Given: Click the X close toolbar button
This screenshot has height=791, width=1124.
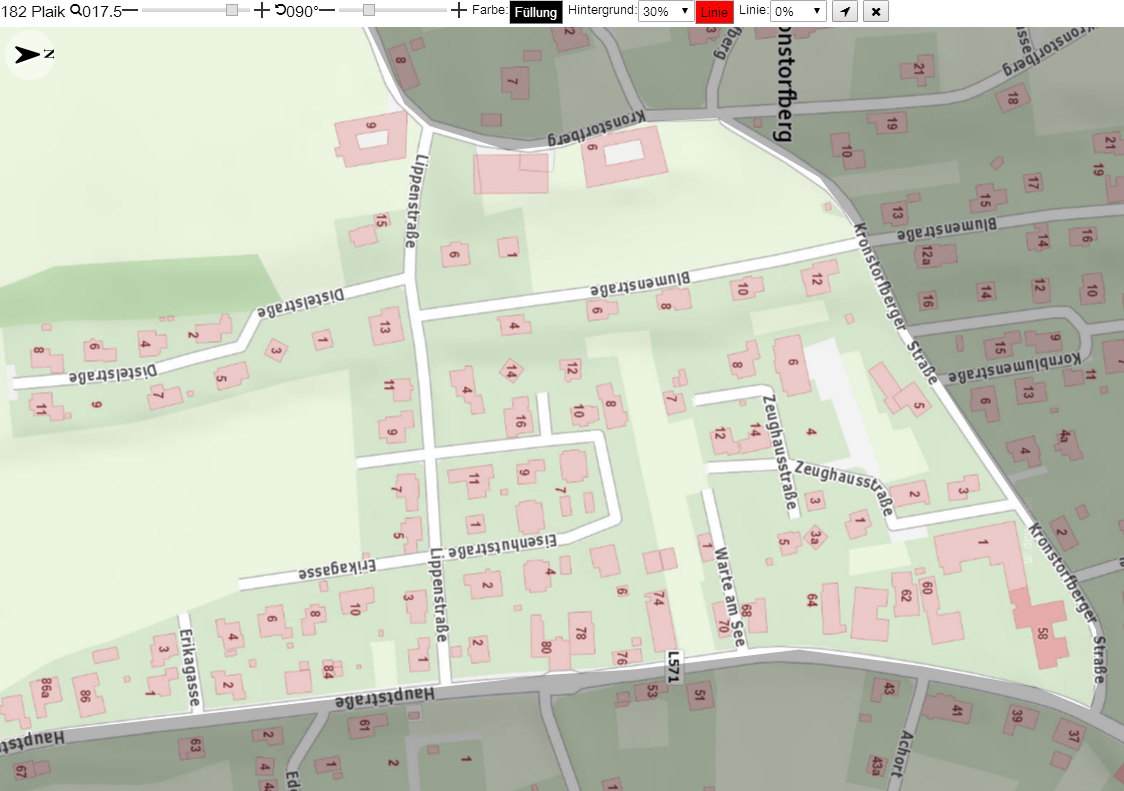Looking at the screenshot, I should click(x=876, y=11).
